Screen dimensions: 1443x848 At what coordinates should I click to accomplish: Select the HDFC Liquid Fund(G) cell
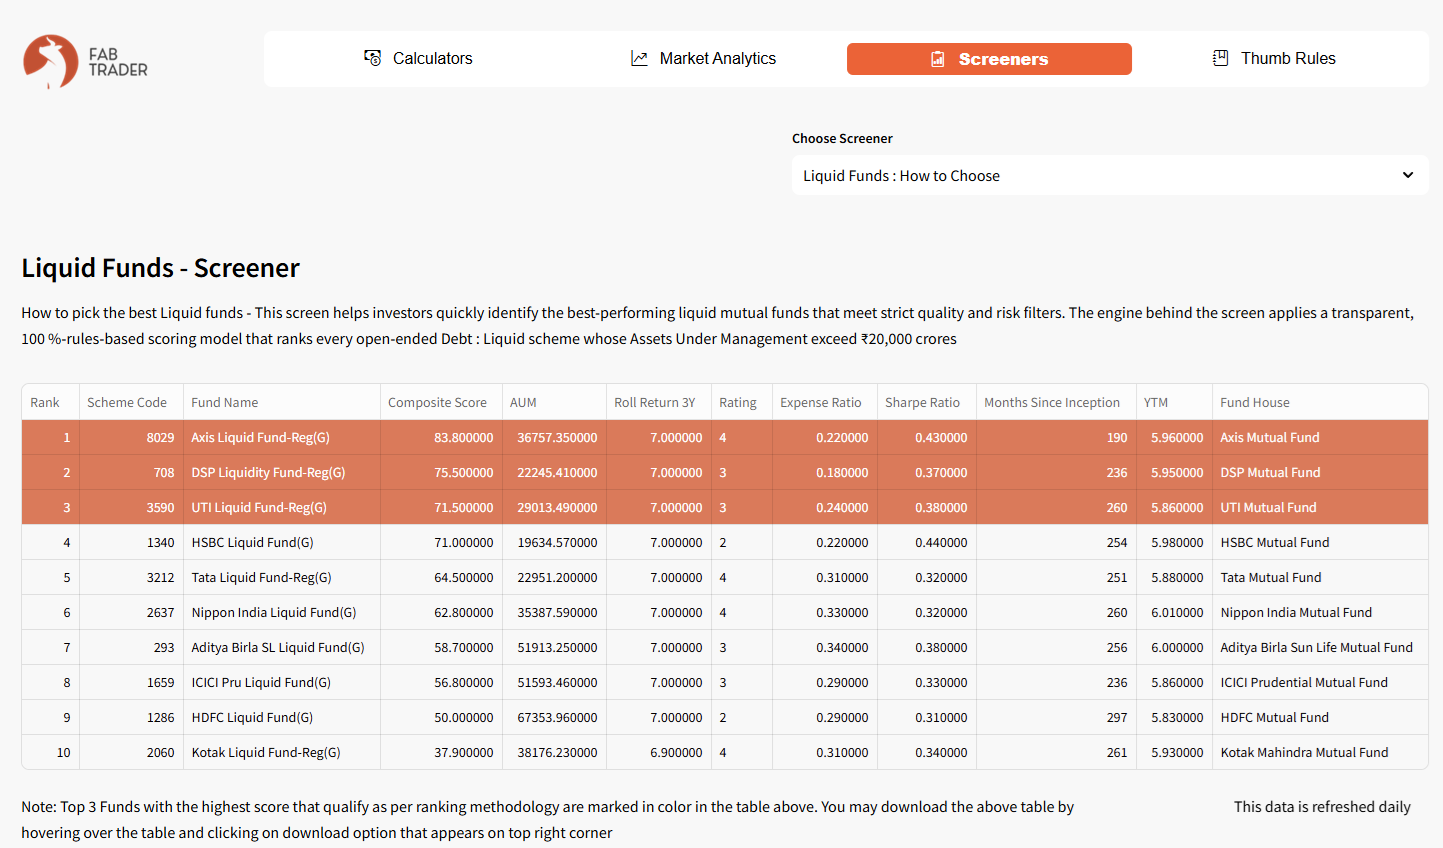[281, 717]
